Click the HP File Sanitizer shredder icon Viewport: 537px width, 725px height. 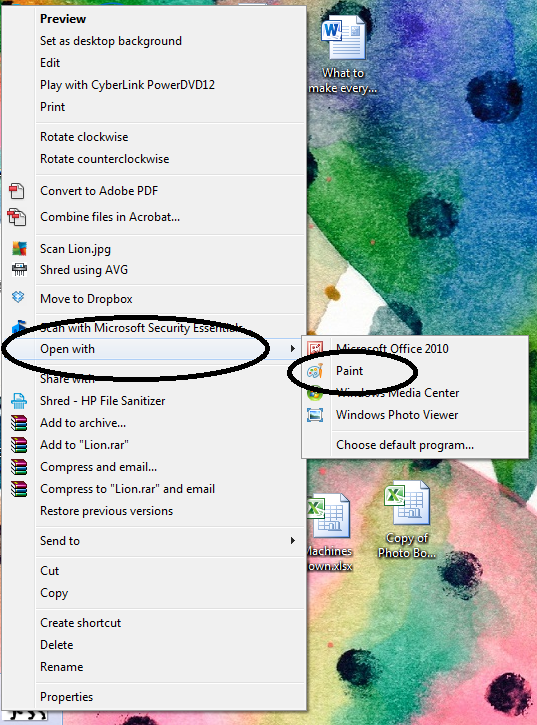[19, 401]
